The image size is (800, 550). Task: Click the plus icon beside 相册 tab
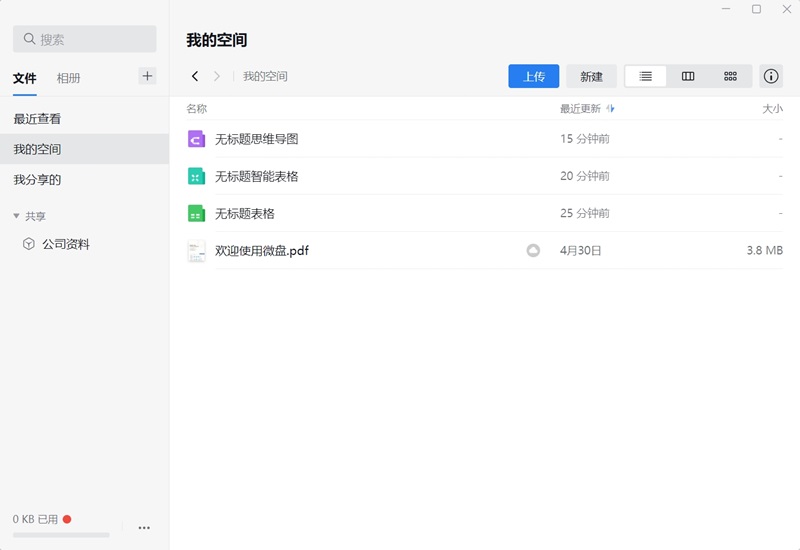click(x=147, y=76)
